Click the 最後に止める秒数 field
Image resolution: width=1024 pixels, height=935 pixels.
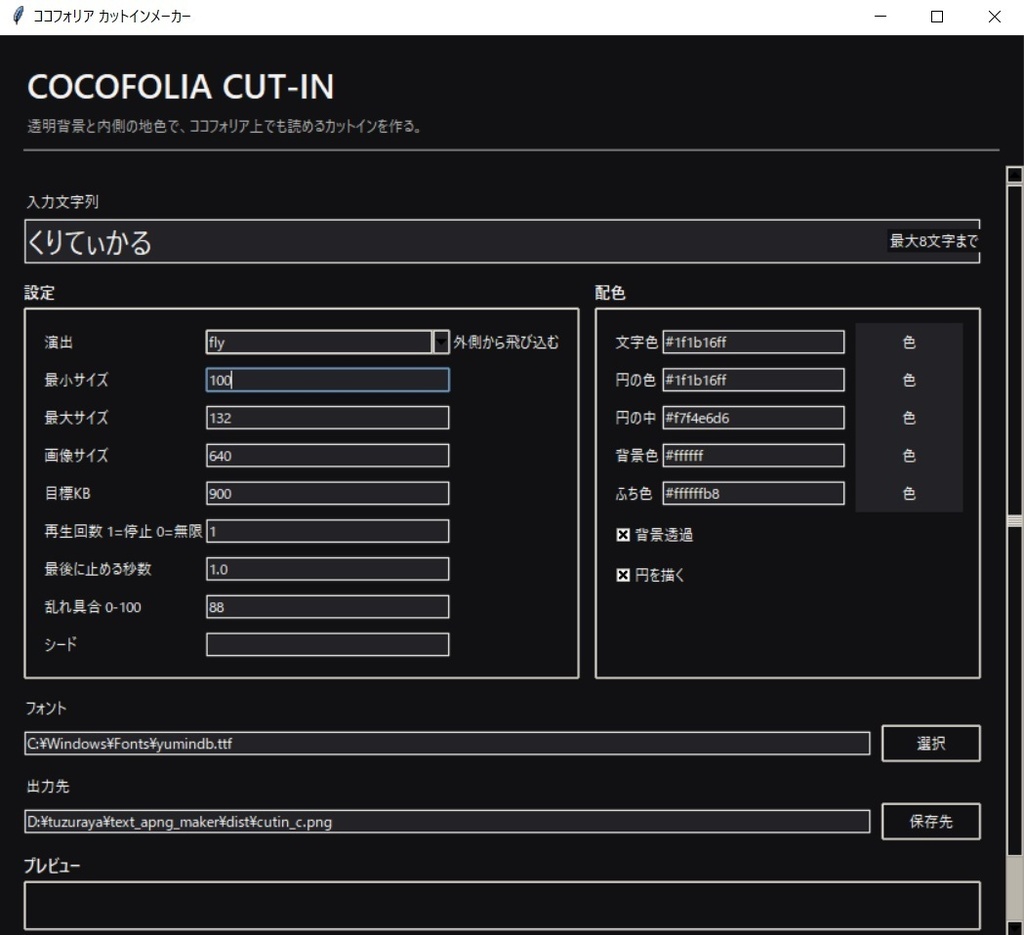[327, 569]
